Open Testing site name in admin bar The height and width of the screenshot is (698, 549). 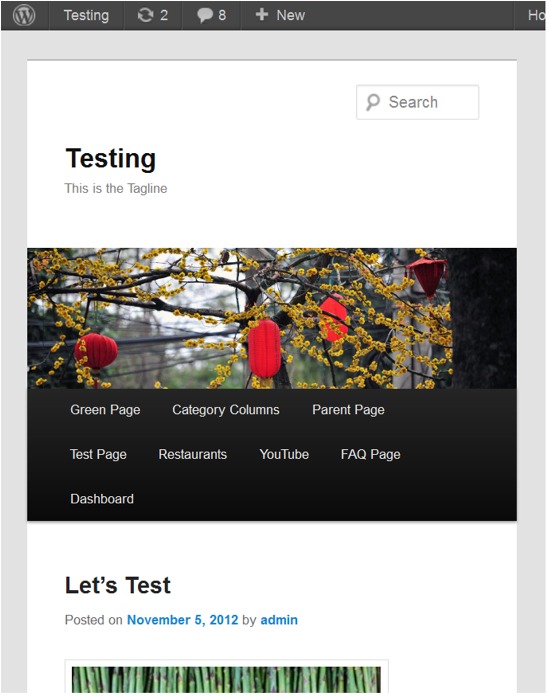[86, 15]
